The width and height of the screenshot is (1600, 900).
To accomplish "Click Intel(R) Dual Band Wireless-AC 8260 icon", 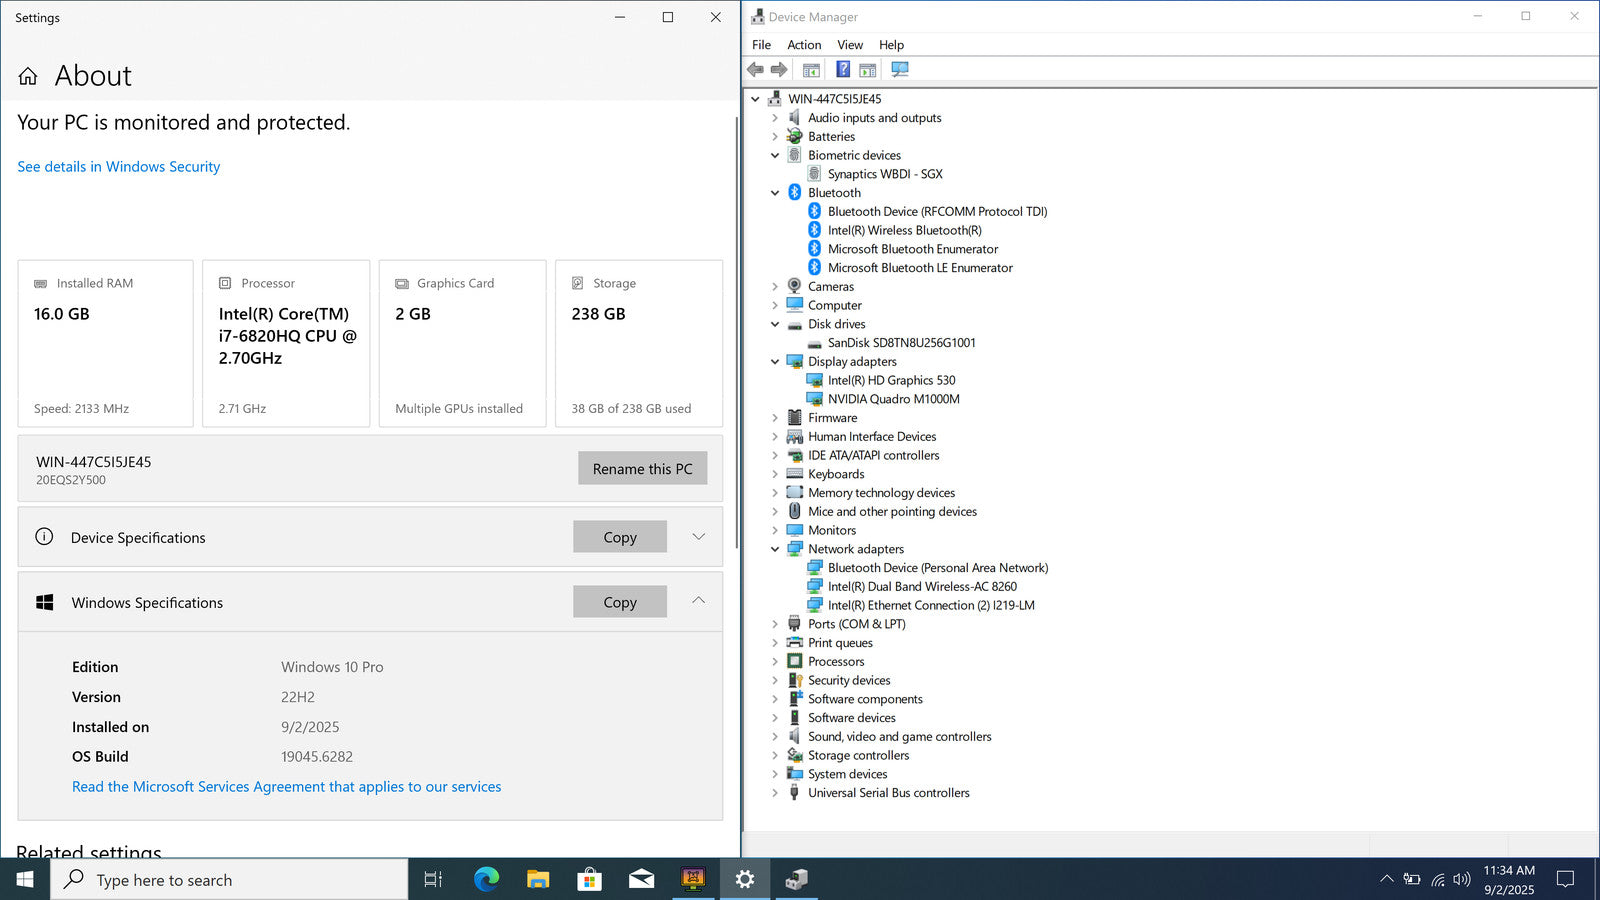I will click(814, 586).
